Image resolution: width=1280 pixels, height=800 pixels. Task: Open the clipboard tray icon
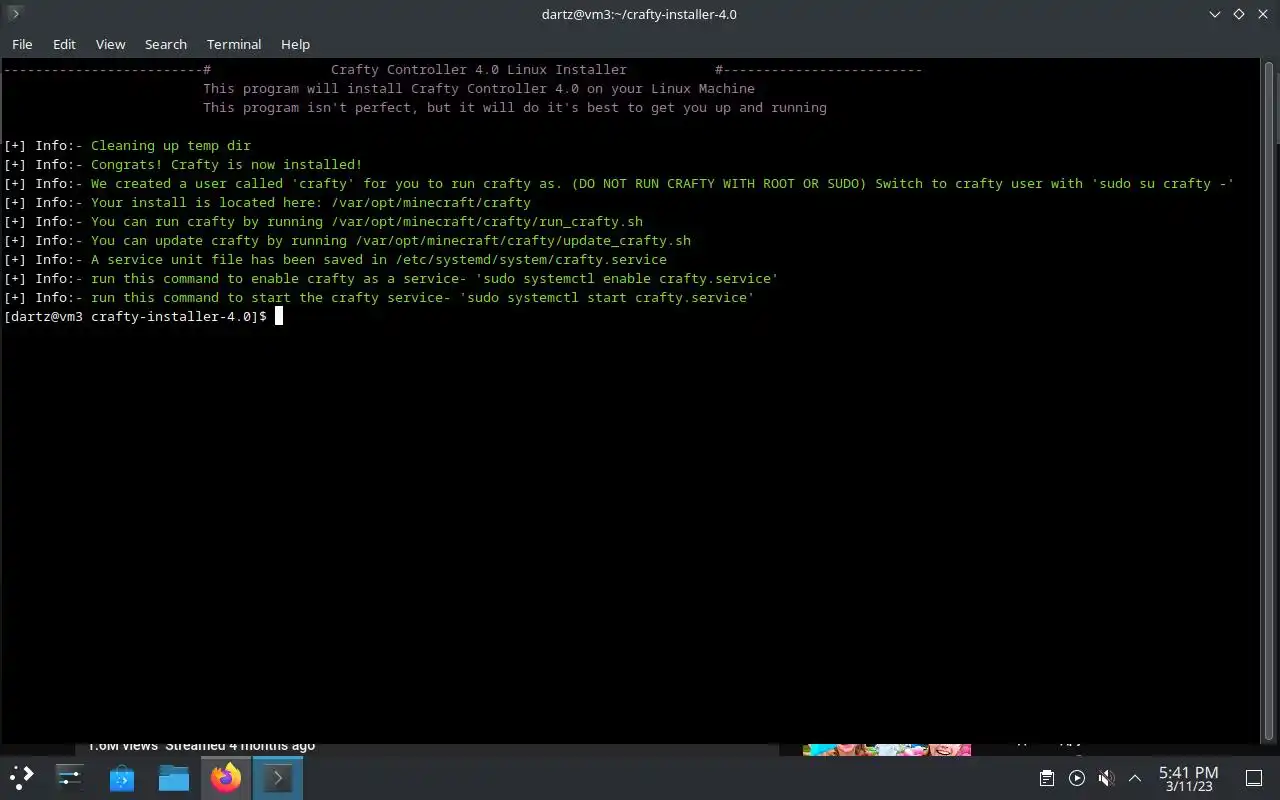coord(1046,778)
